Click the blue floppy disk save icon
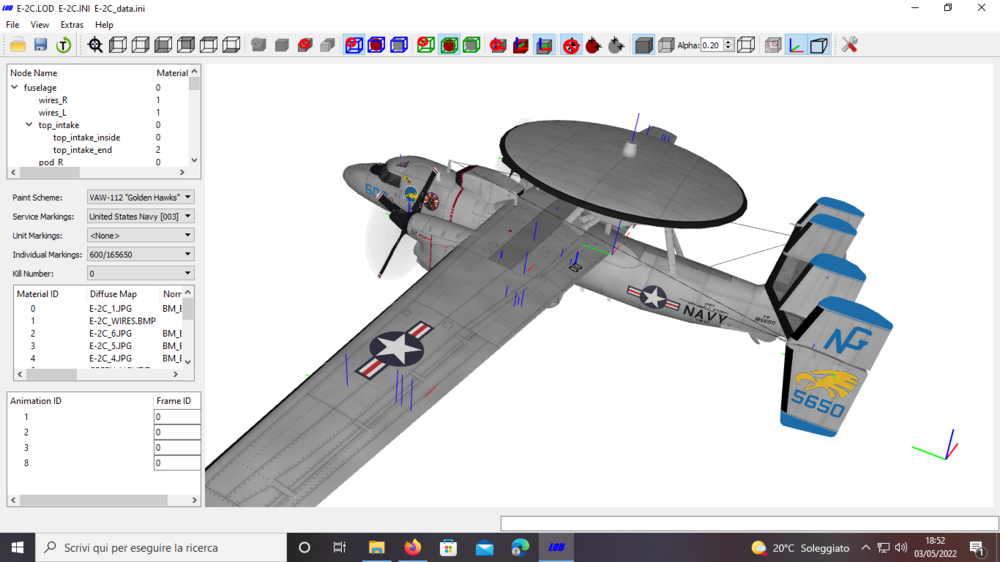The width and height of the screenshot is (1000, 562). pyautogui.click(x=41, y=45)
